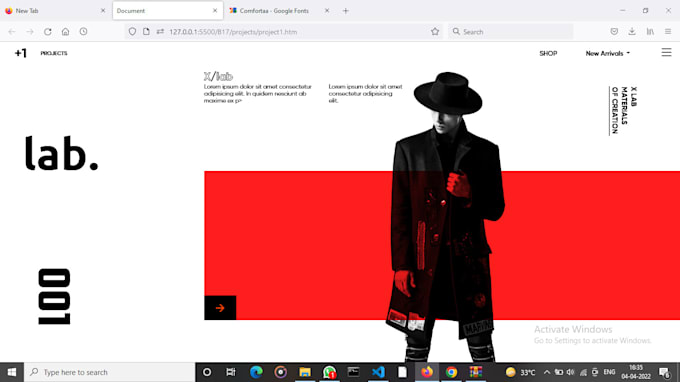The width and height of the screenshot is (680, 382).
Task: Open File Explorer from taskbar
Action: [x=305, y=372]
